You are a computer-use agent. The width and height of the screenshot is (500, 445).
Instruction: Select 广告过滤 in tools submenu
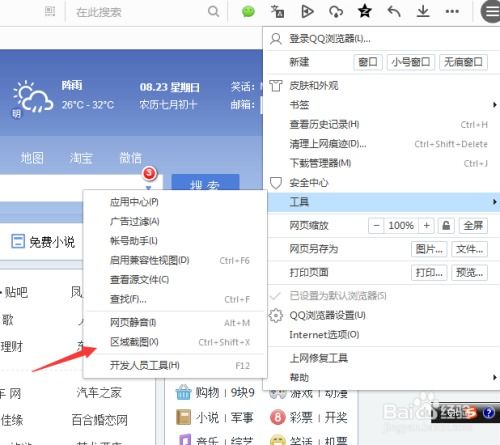click(x=175, y=221)
